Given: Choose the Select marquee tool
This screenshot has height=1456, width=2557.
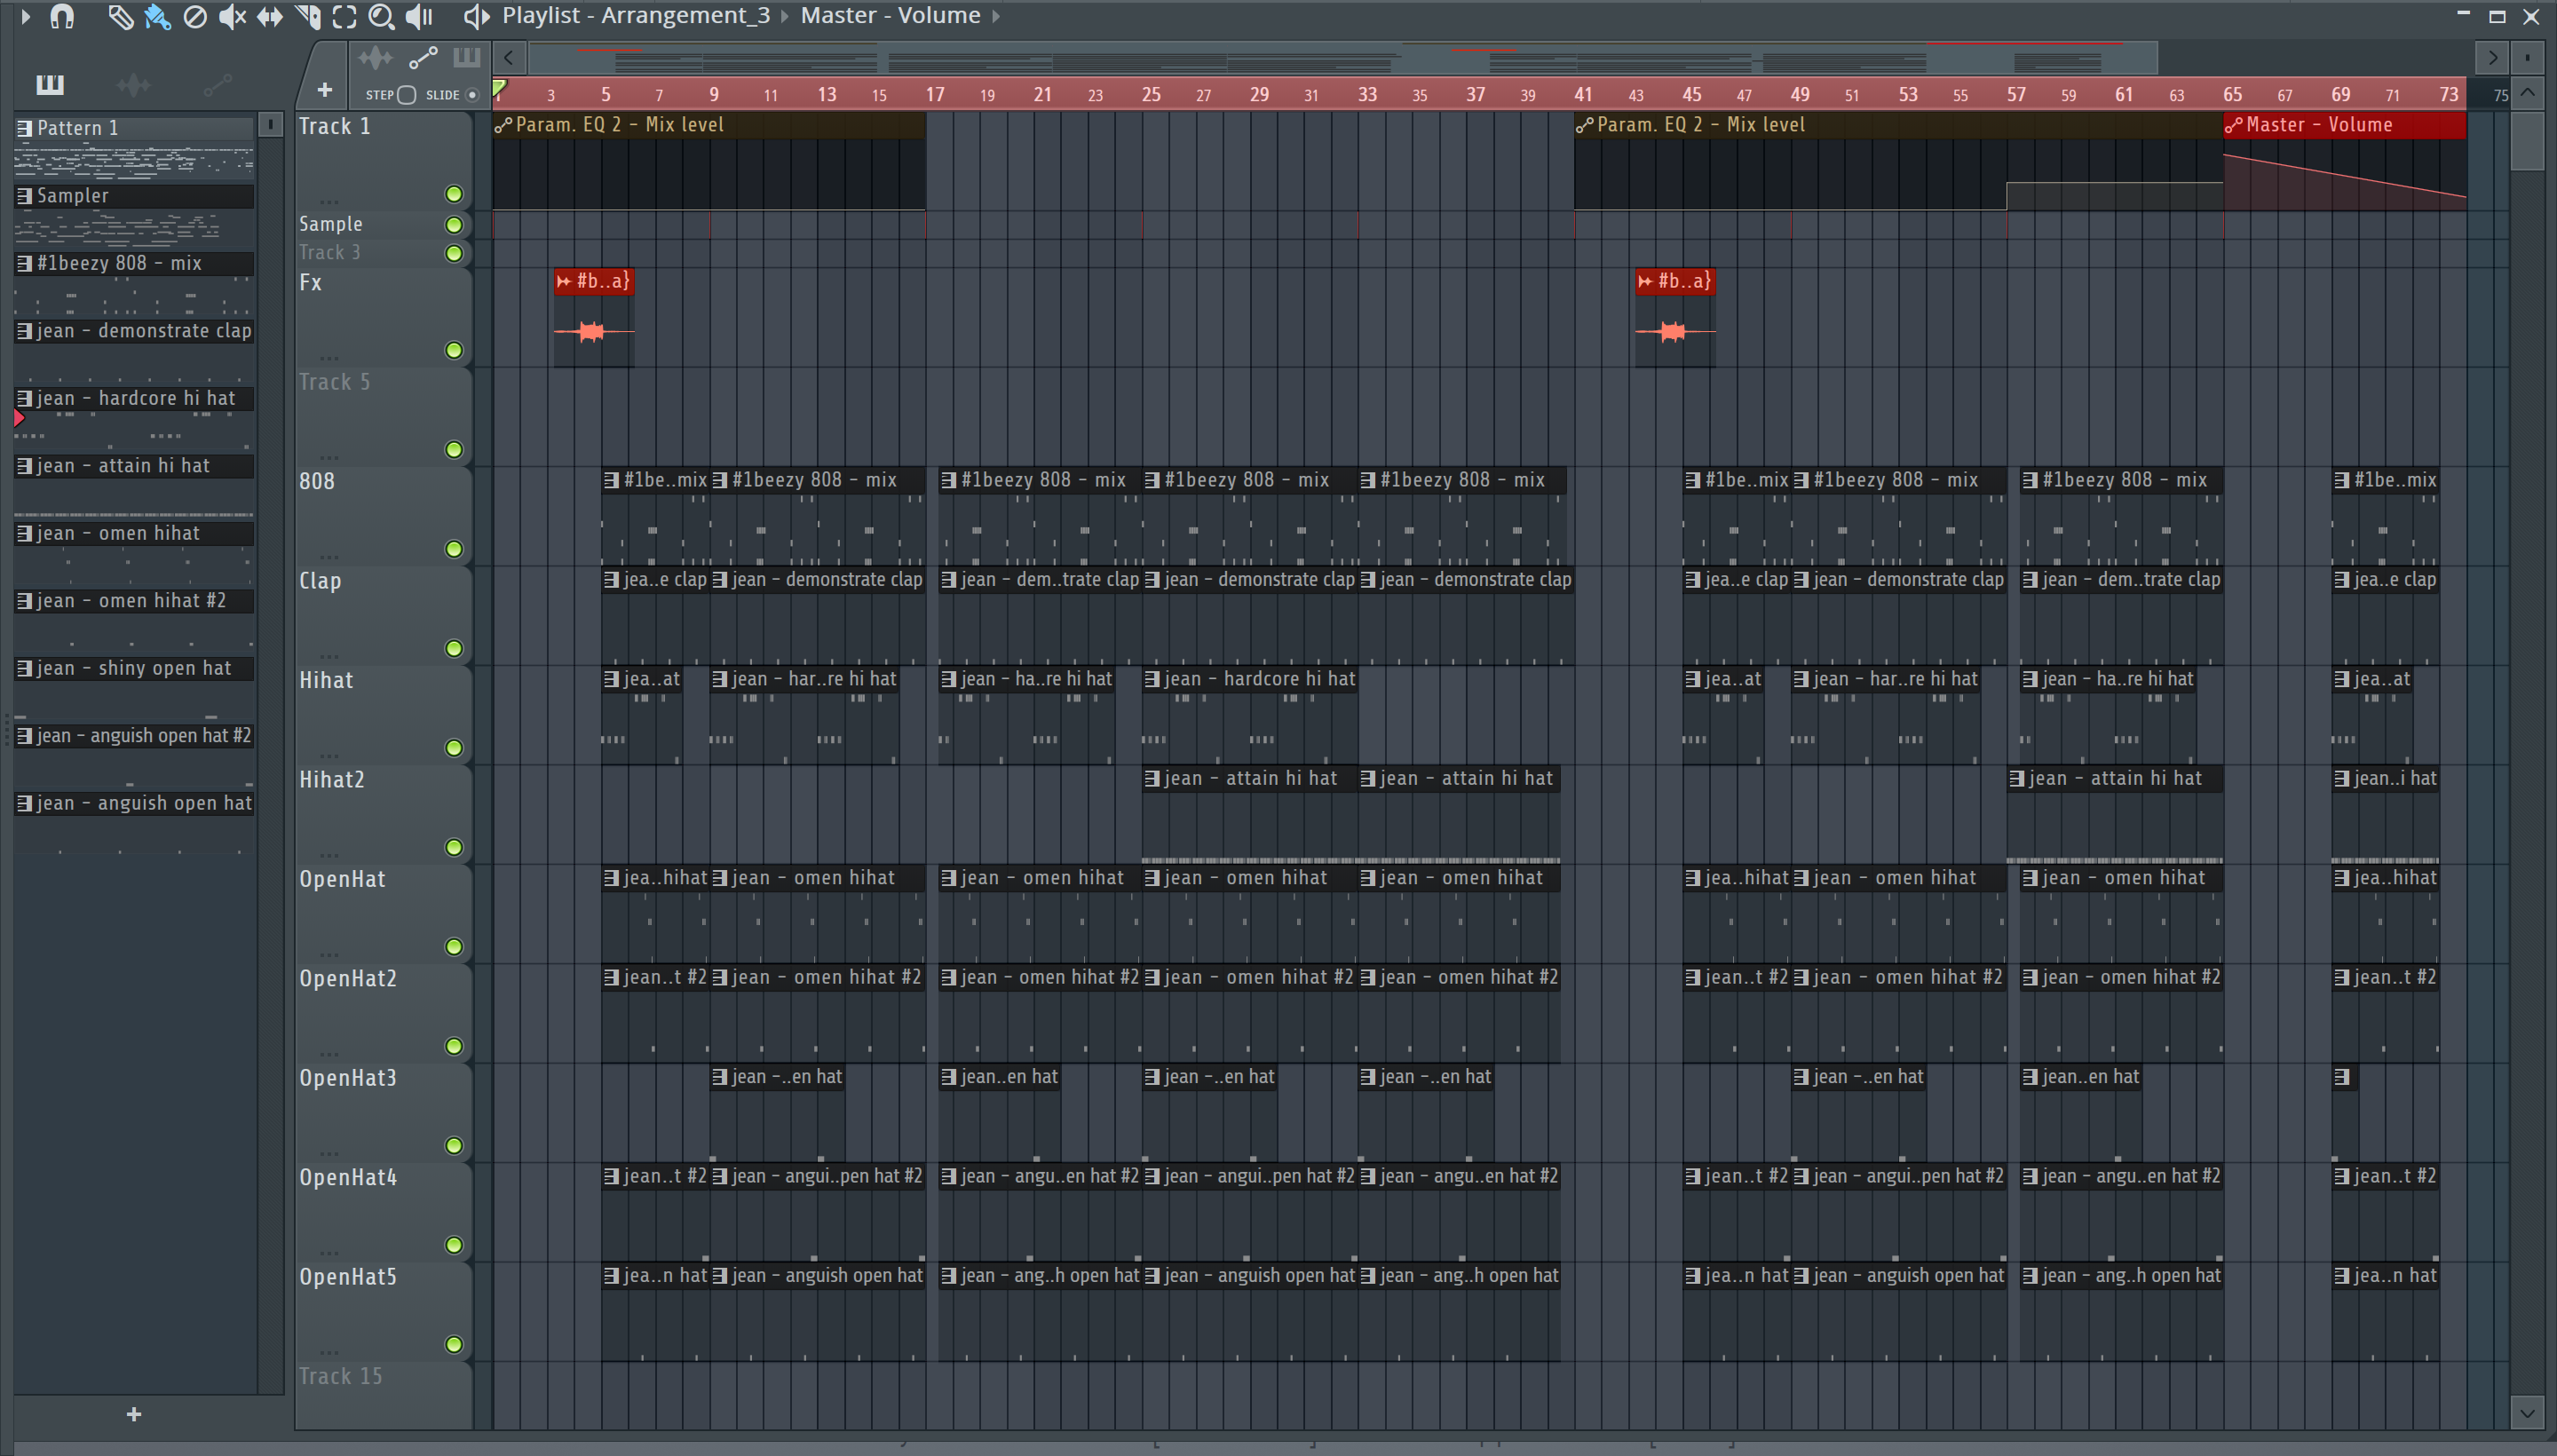Looking at the screenshot, I should tap(344, 17).
